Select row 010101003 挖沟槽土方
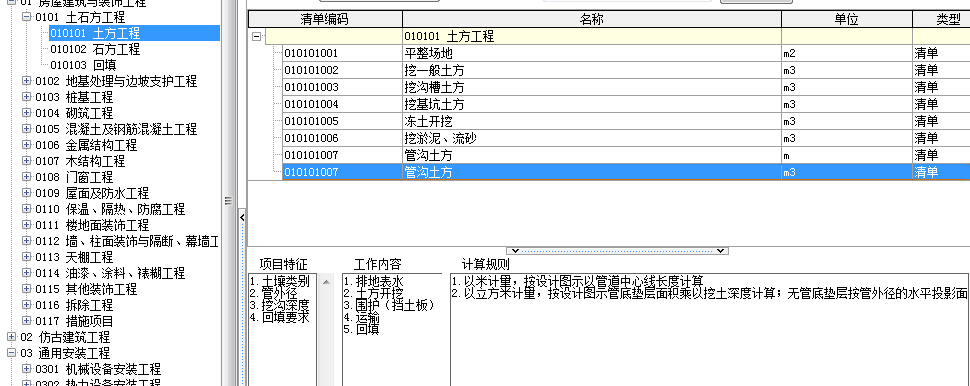The height and width of the screenshot is (386, 970). [626, 87]
